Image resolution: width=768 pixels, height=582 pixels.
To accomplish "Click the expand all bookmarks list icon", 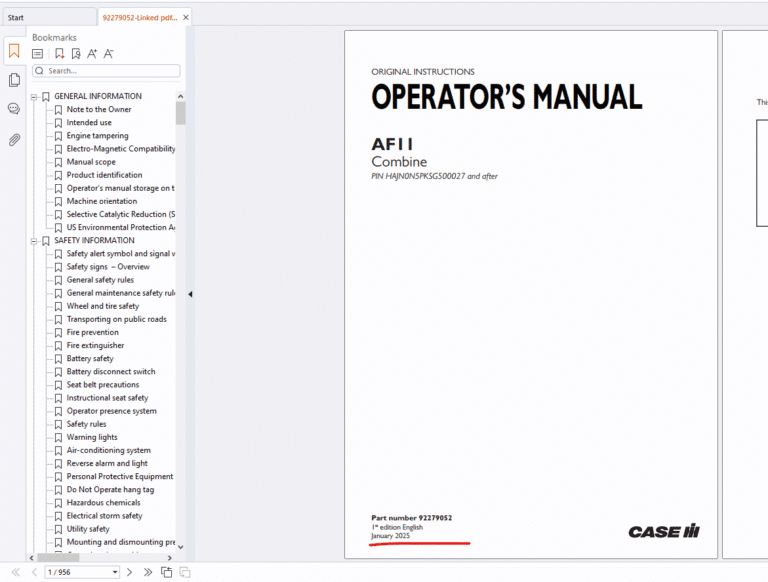I will 37,54.
